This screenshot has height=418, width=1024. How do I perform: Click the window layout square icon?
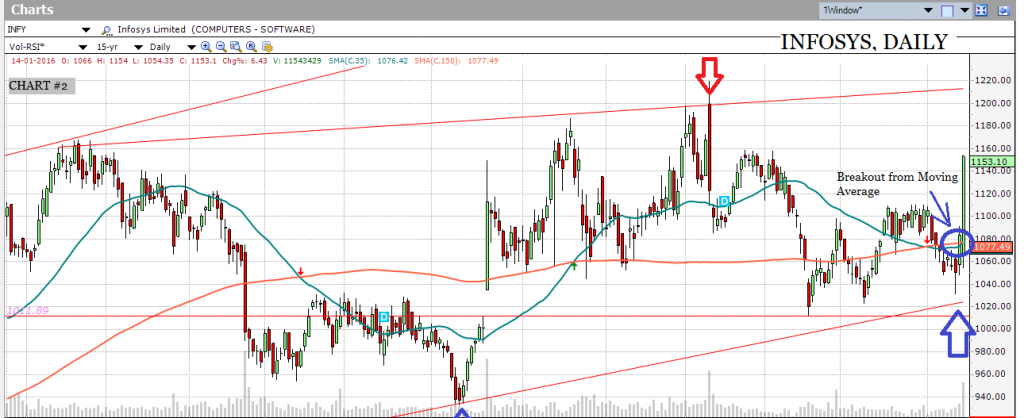[947, 10]
